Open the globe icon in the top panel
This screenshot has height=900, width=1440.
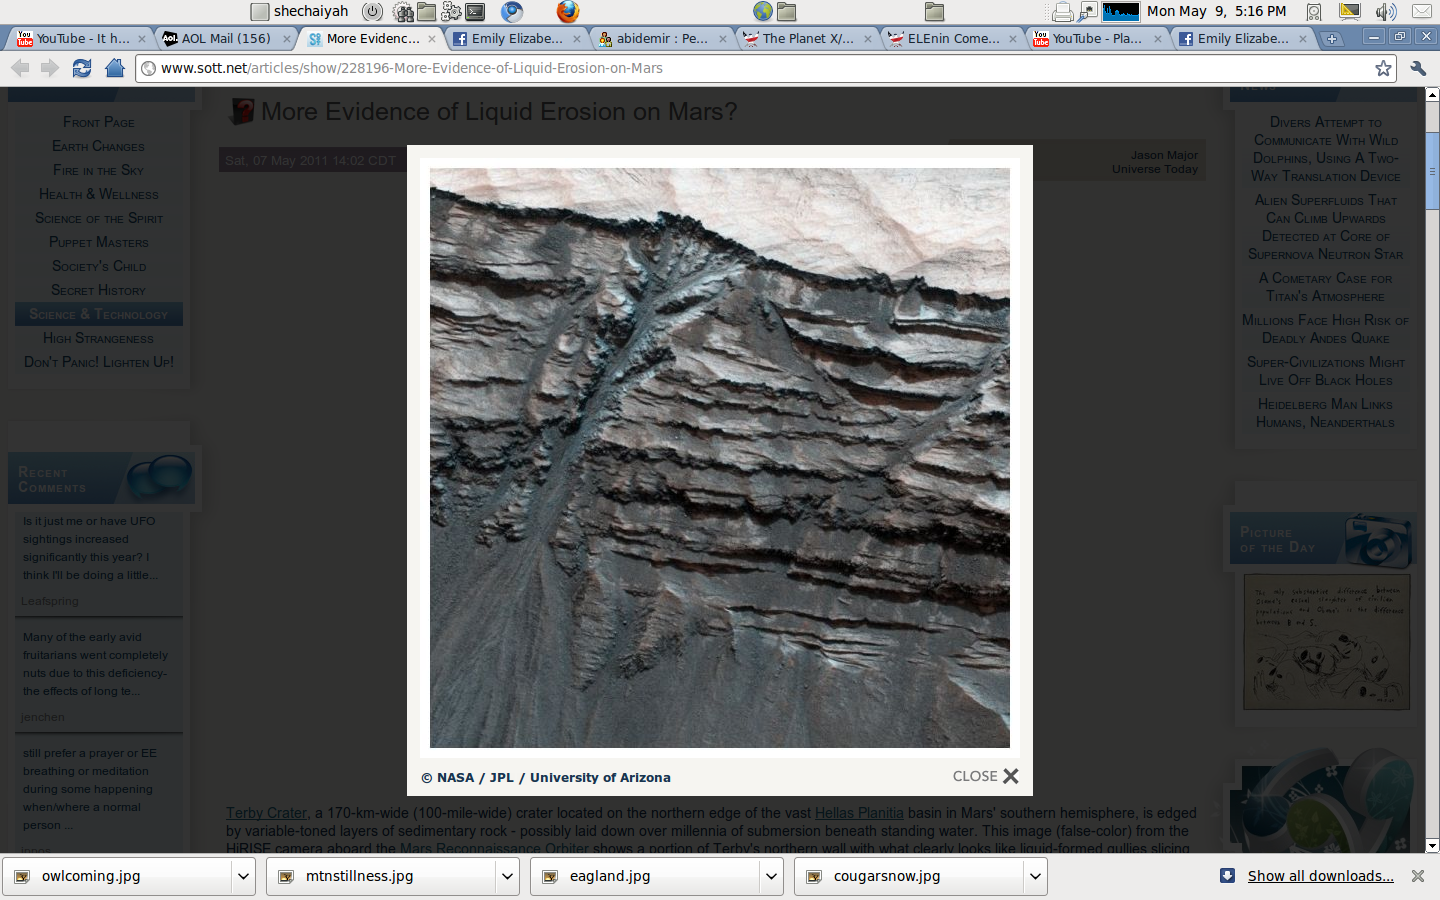coord(763,12)
